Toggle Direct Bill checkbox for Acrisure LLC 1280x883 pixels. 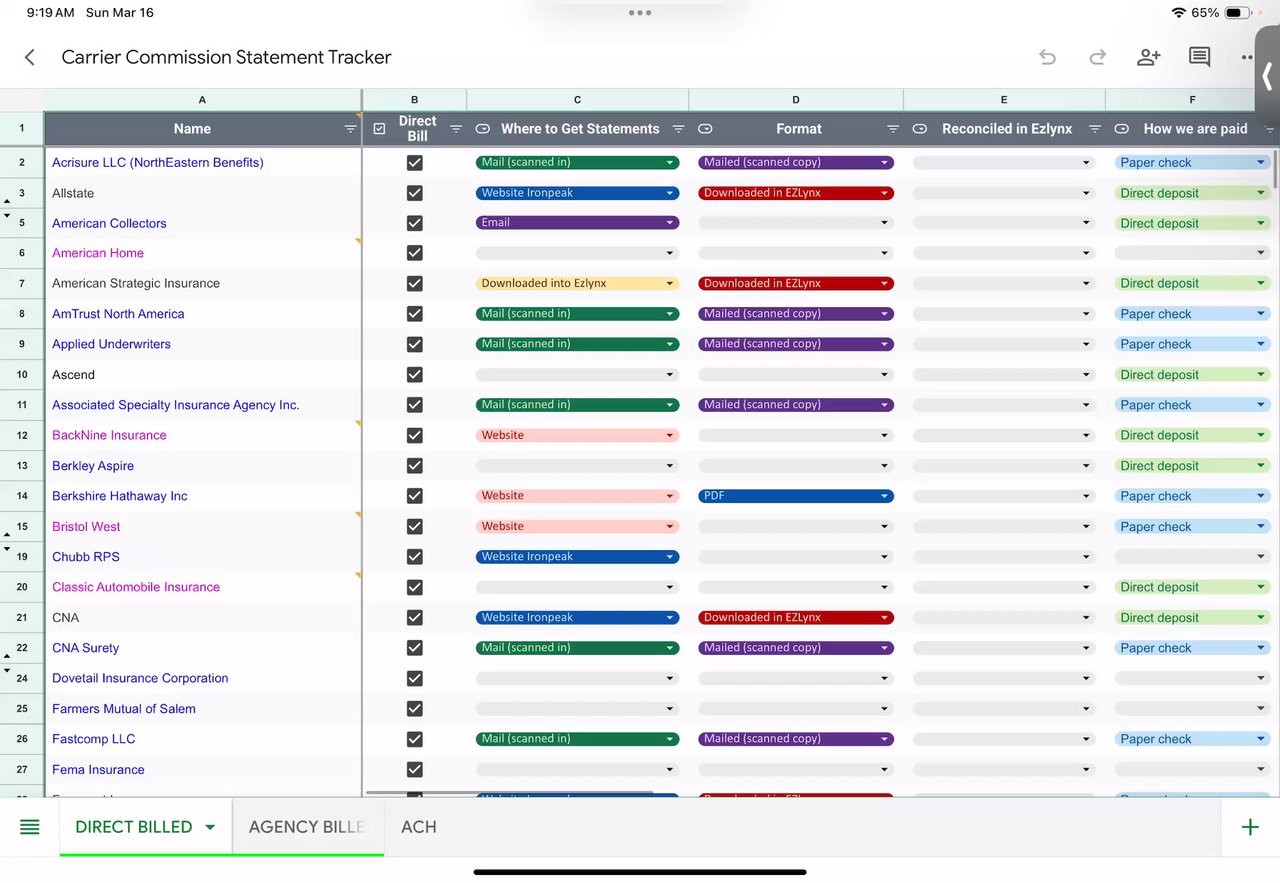tap(415, 163)
